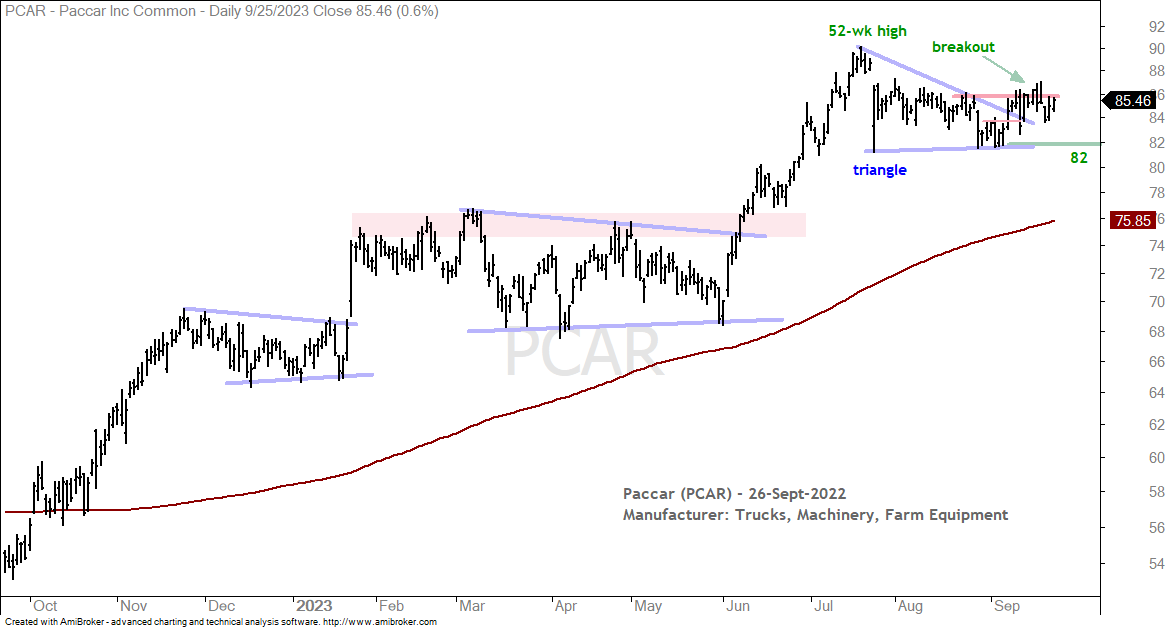1169x627 pixels.
Task: Click the 'Manufacturer: Trucks, Machinery, Farm Equipment' caption
Action: click(816, 514)
